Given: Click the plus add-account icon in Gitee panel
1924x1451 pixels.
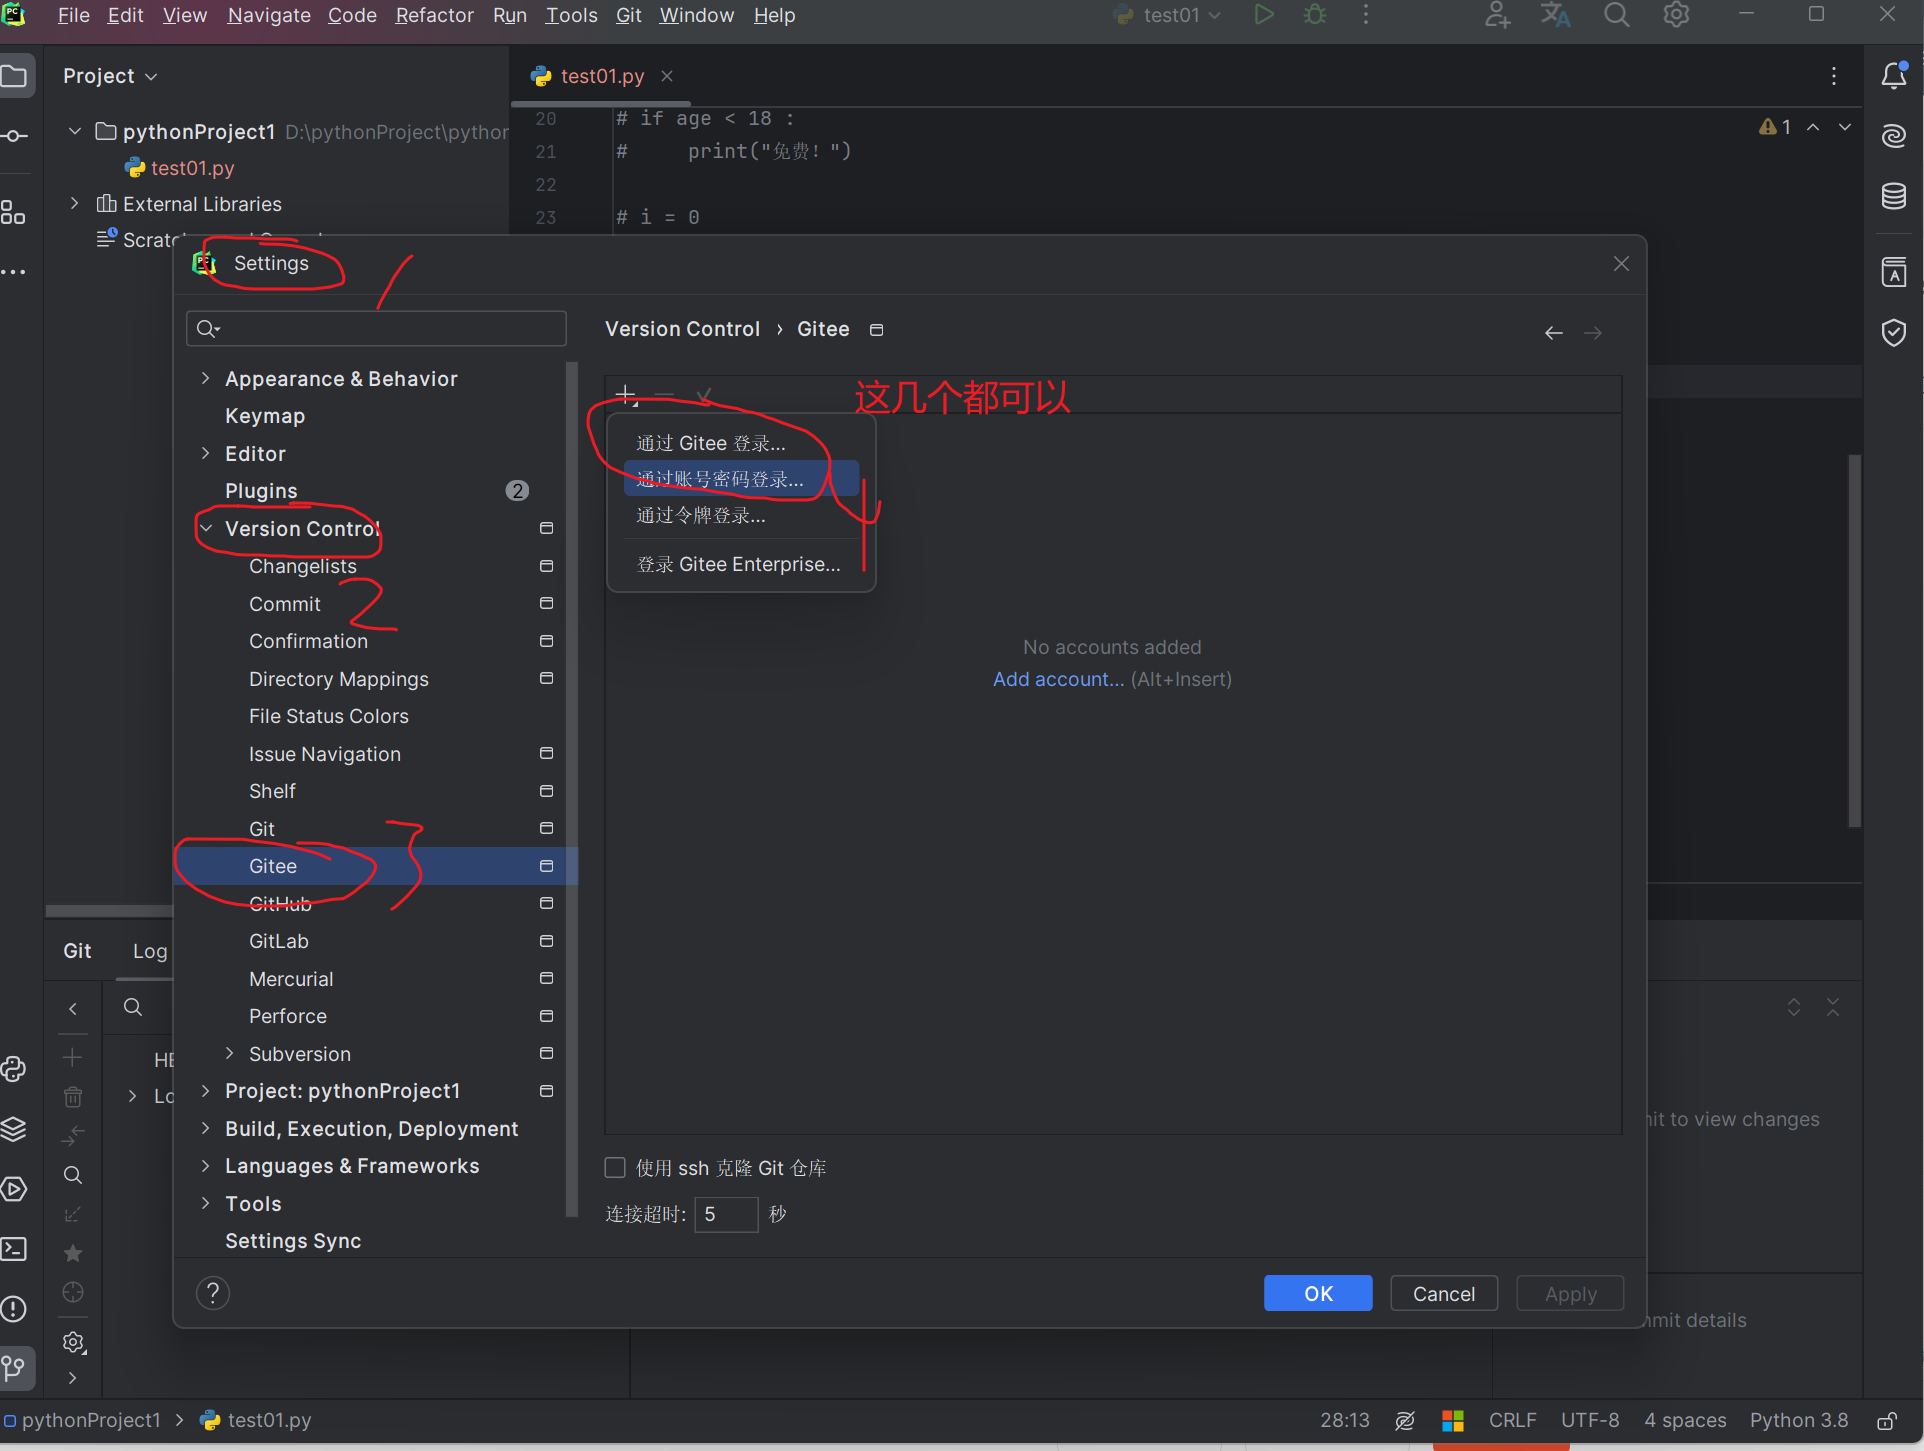Looking at the screenshot, I should [626, 395].
